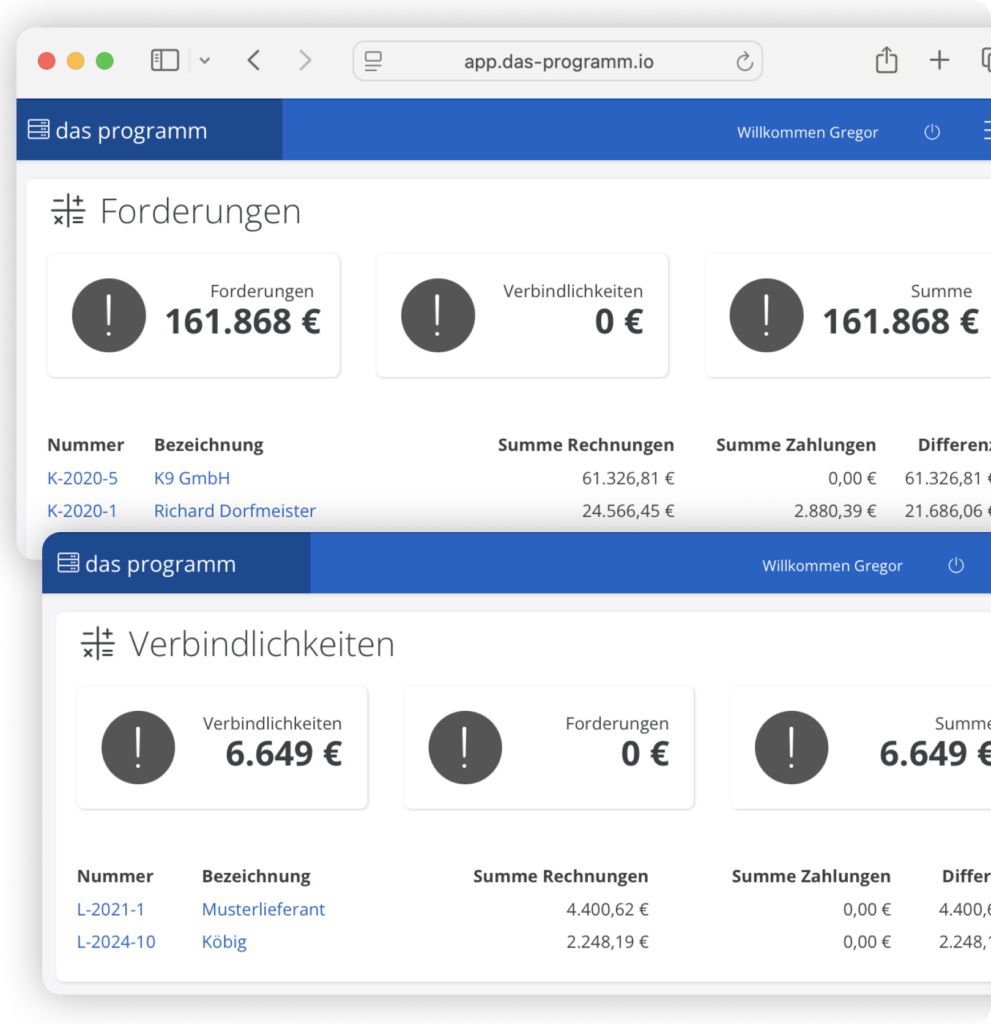Open the sidebar chevron dropdown

(204, 60)
